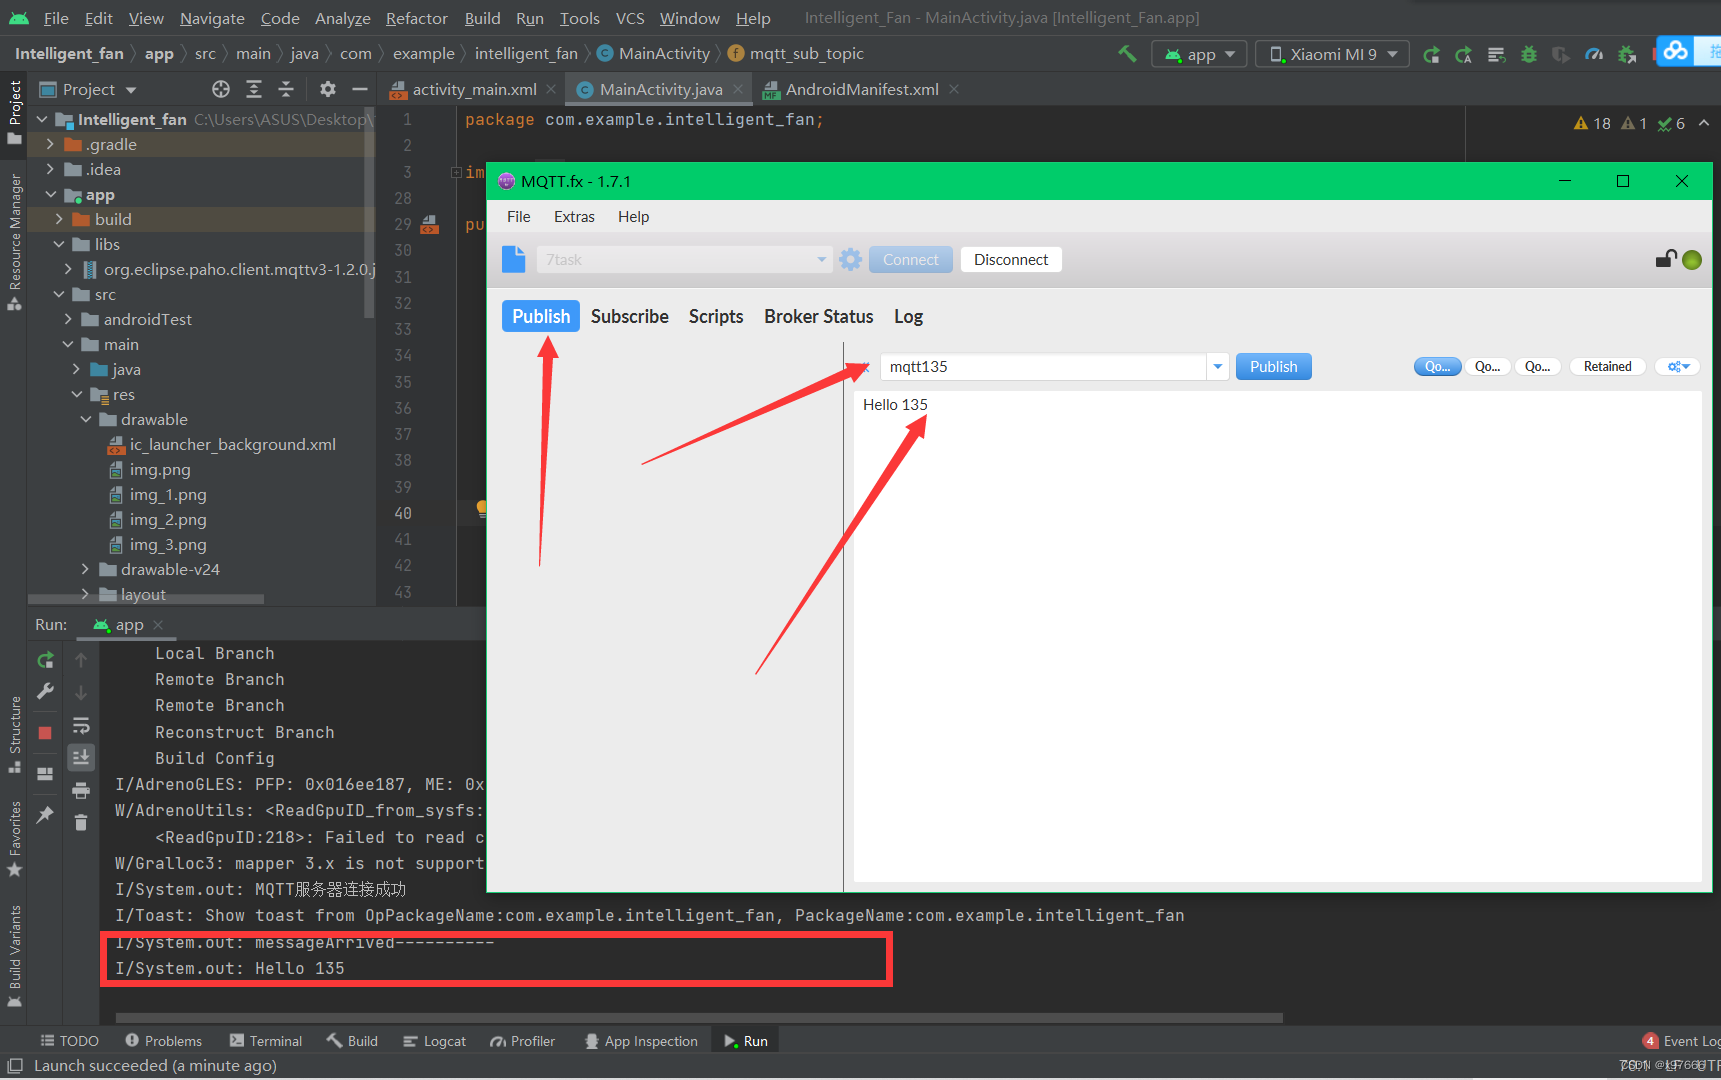This screenshot has height=1080, width=1721.
Task: Click Expand All icon in Project panel
Action: (x=254, y=89)
